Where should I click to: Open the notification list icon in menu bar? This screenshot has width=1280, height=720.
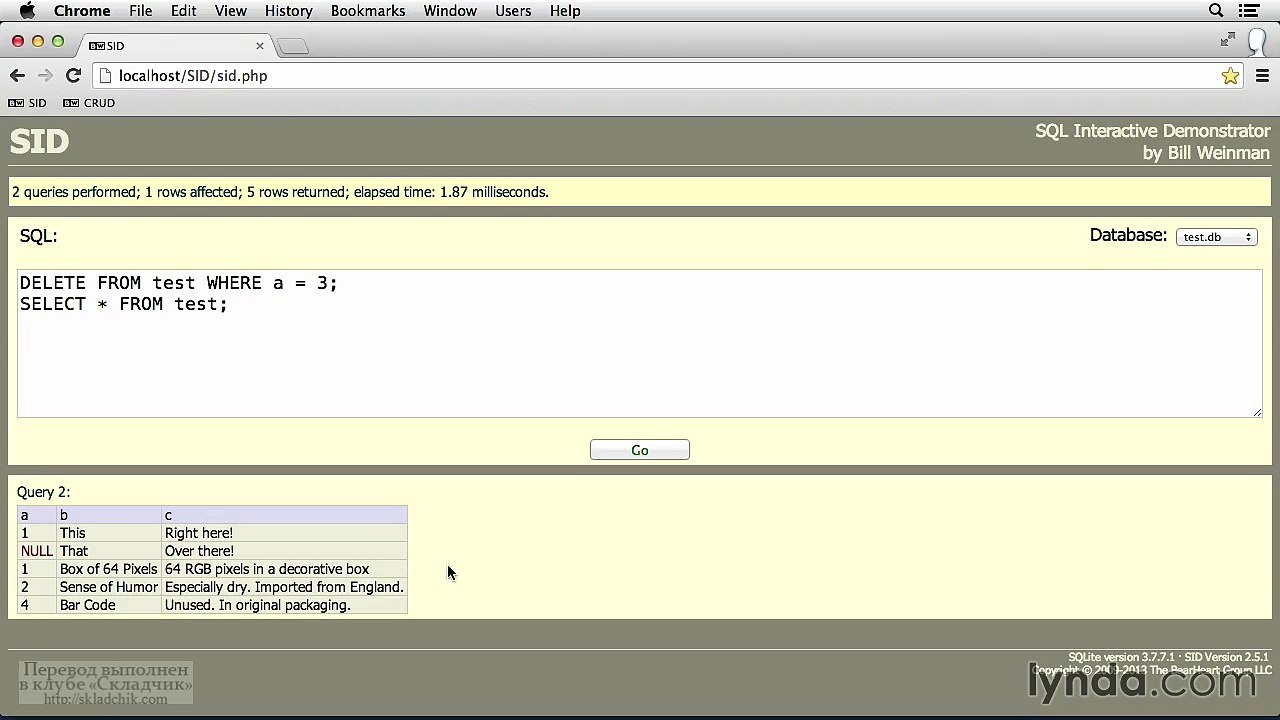coord(1249,11)
